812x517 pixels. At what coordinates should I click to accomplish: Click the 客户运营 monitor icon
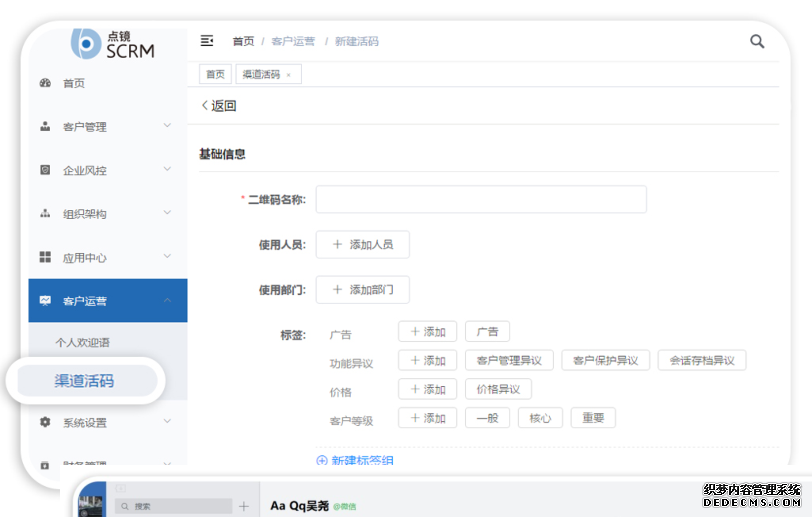pos(46,300)
